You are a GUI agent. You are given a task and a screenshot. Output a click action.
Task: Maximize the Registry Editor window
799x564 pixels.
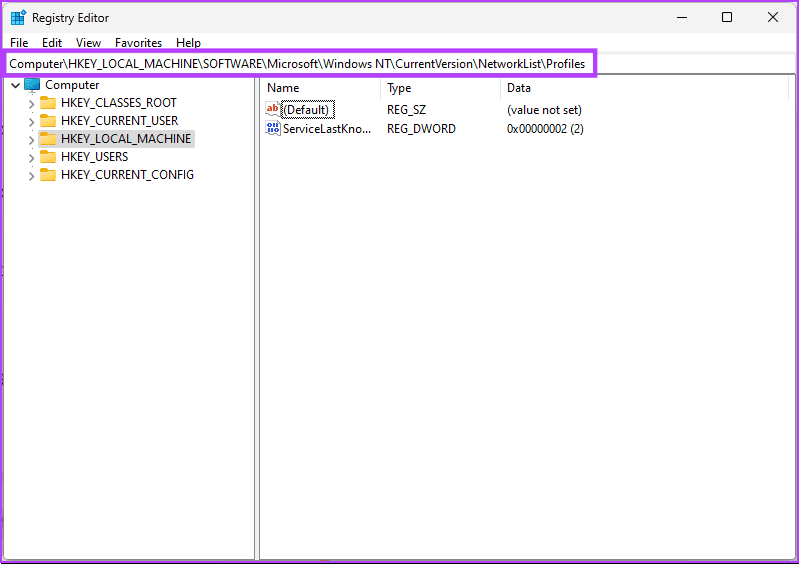[727, 17]
